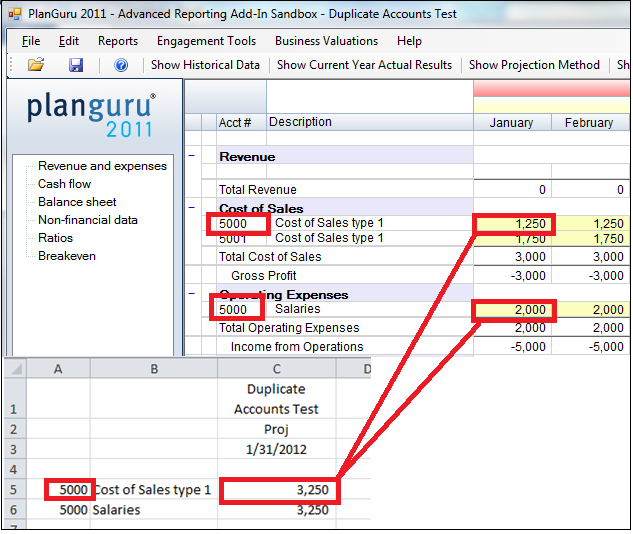Click the PlanGuru title bar app icon
This screenshot has width=633, height=534.
[15, 14]
